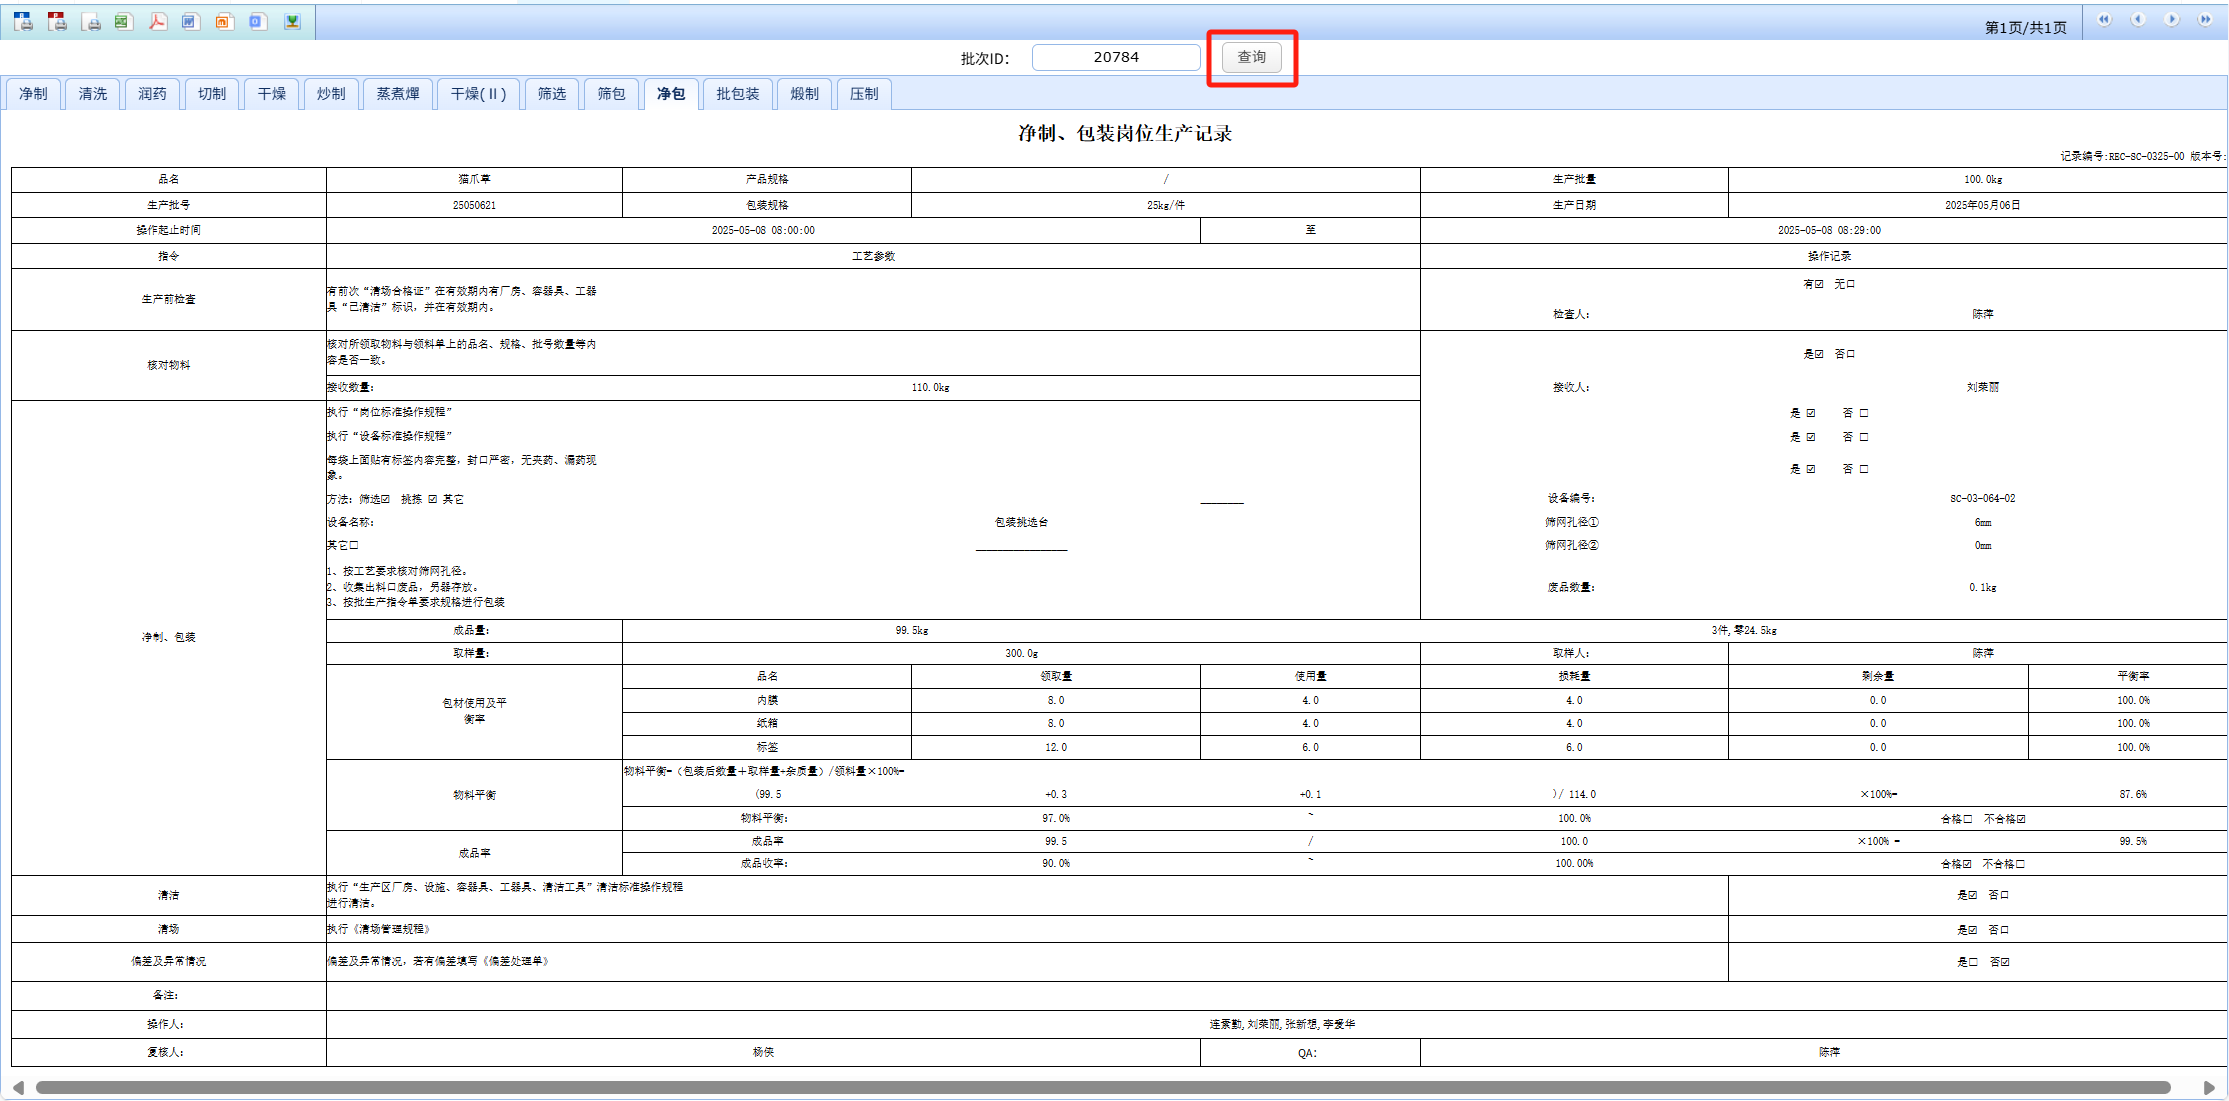Go to first page of report
Viewport: 2229px width, 1101px height.
(x=2104, y=19)
